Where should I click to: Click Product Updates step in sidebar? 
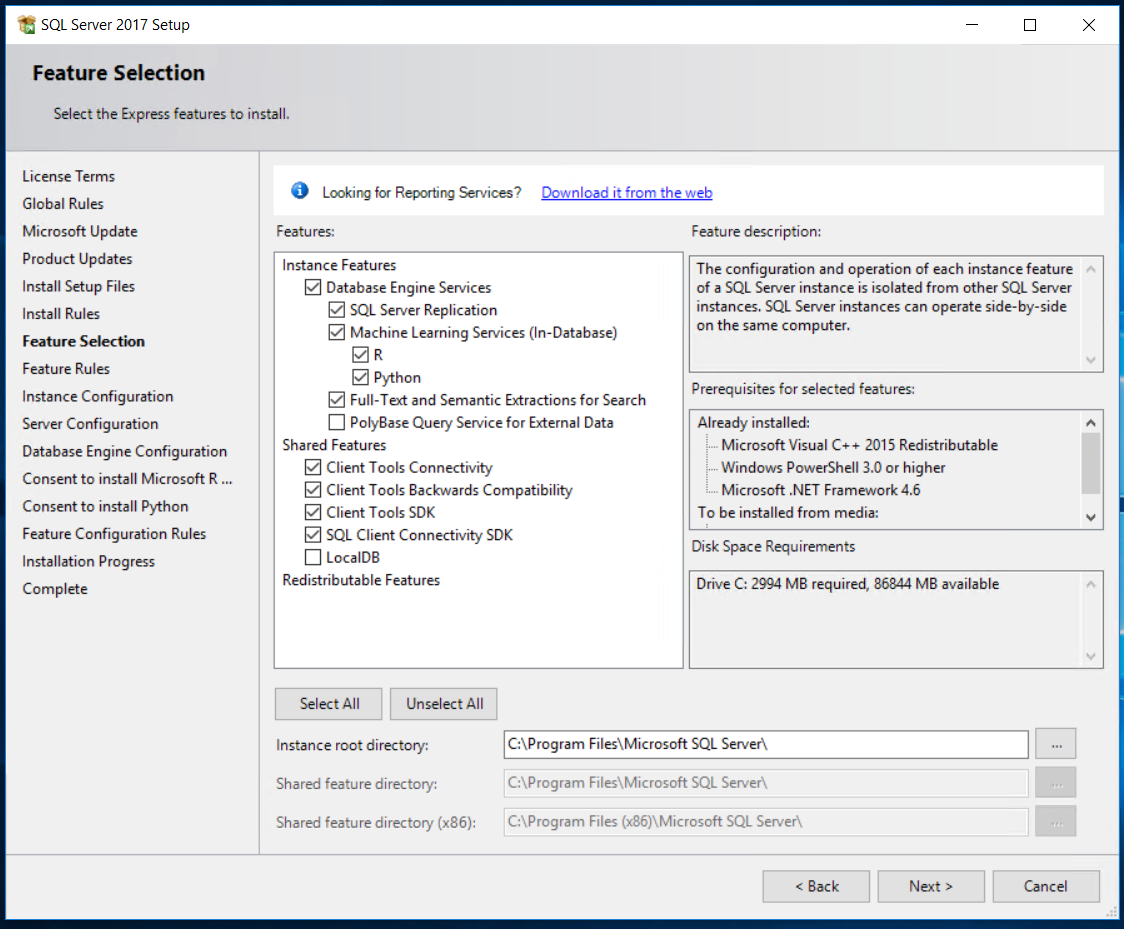77,259
